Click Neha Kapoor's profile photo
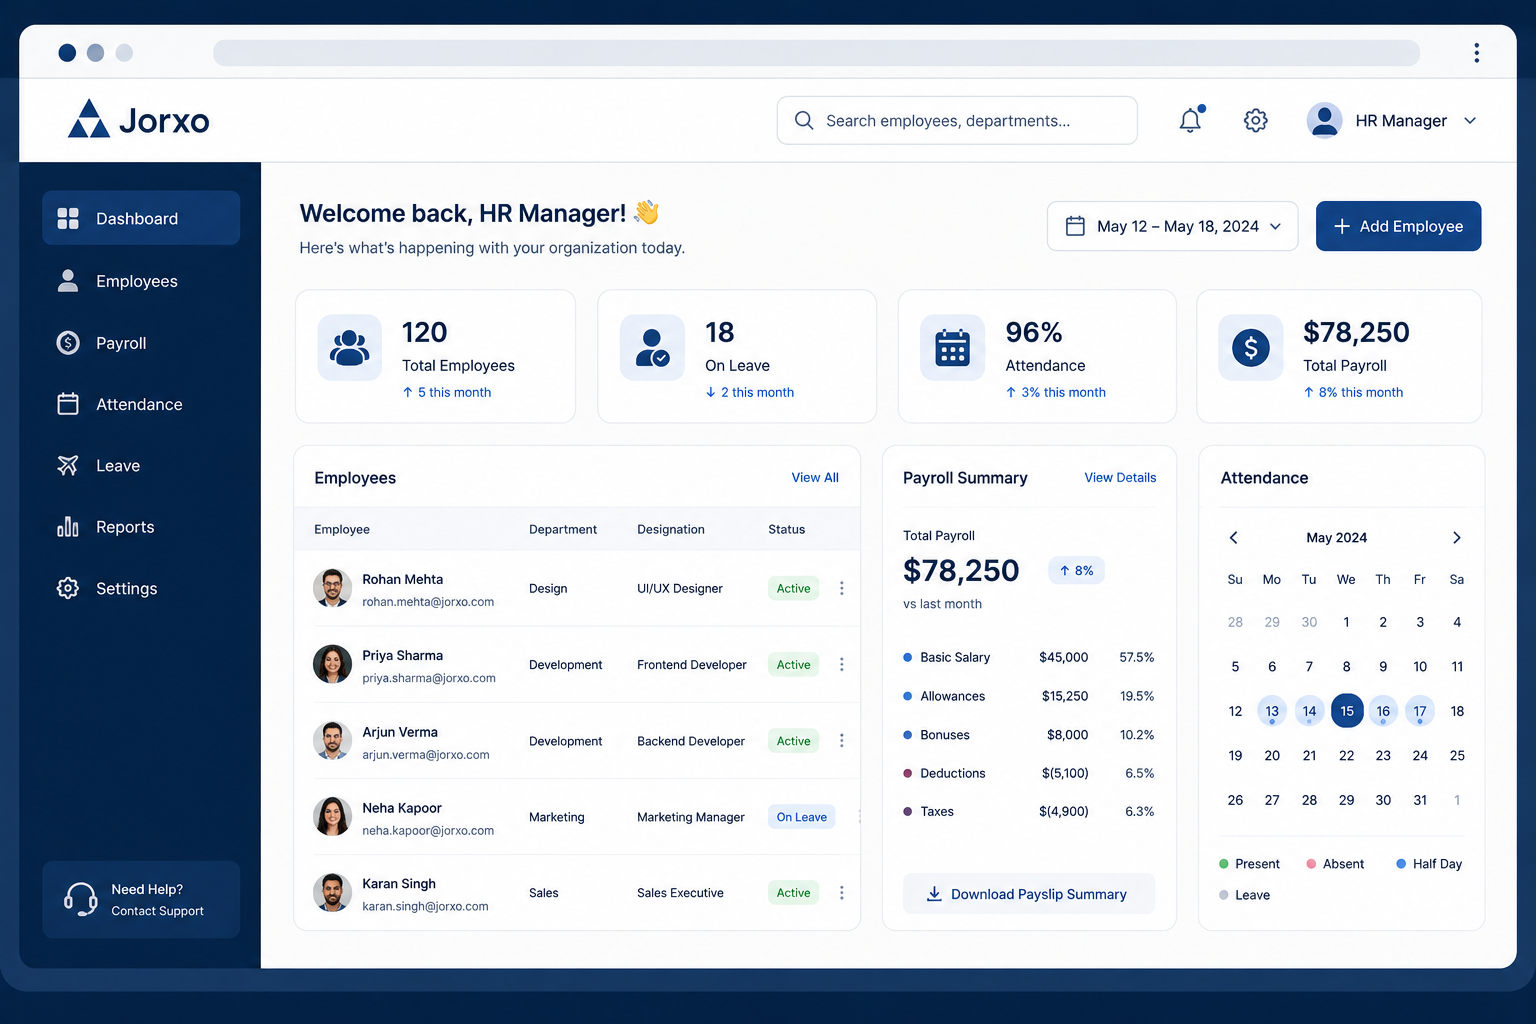The height and width of the screenshot is (1024, 1536). point(332,816)
